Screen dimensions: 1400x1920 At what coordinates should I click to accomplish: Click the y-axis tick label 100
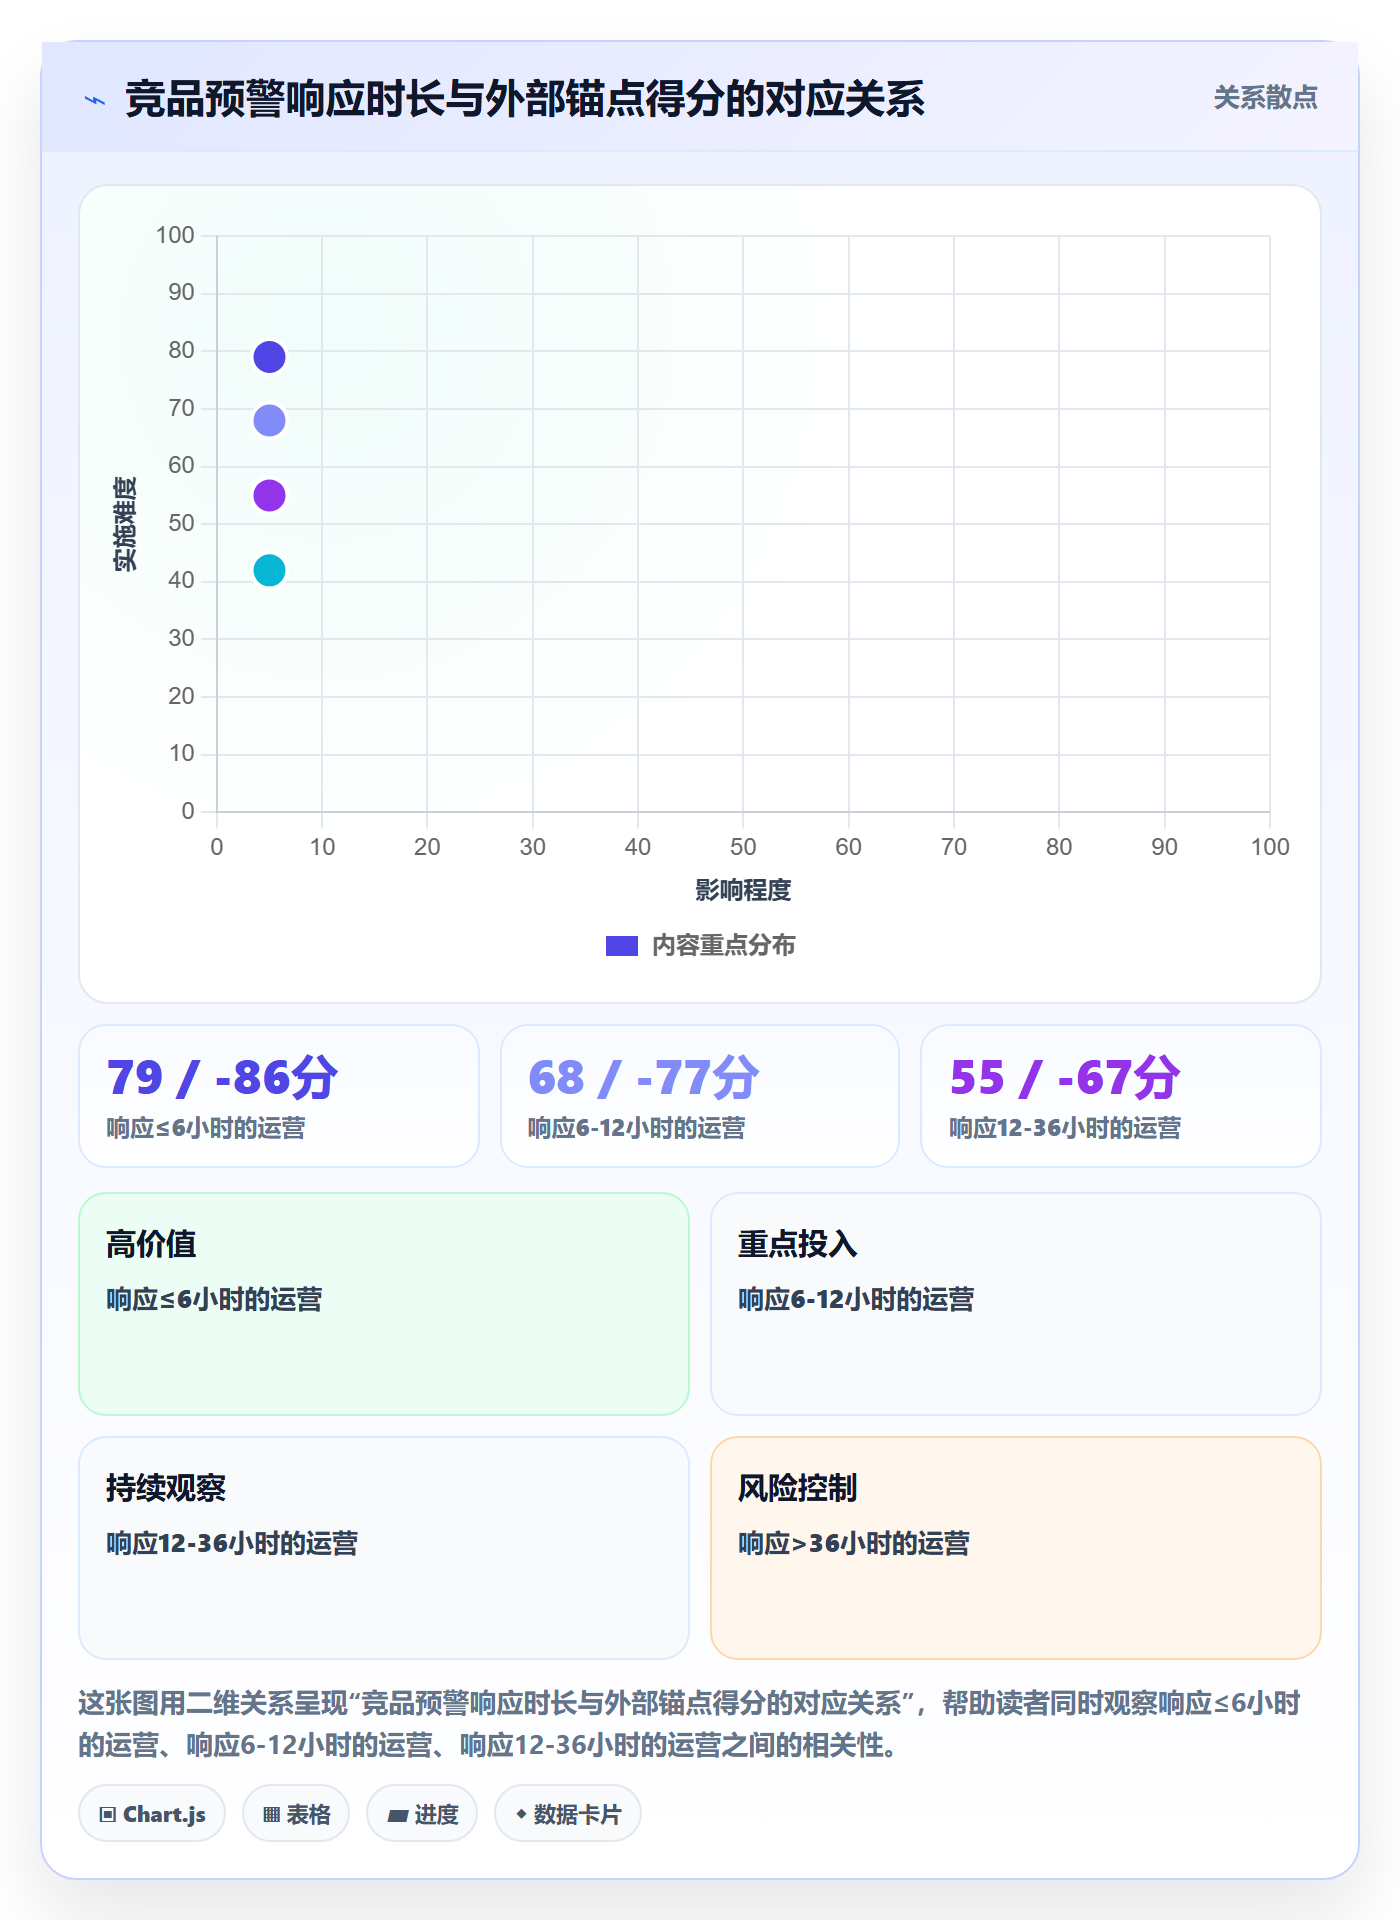pos(175,235)
